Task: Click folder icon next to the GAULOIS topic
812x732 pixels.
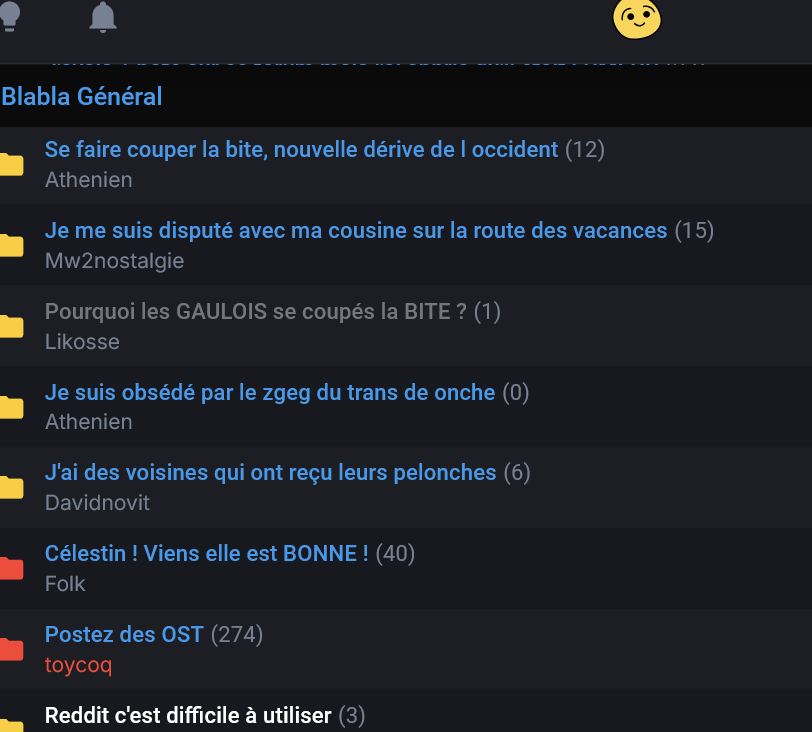Action: 11,327
